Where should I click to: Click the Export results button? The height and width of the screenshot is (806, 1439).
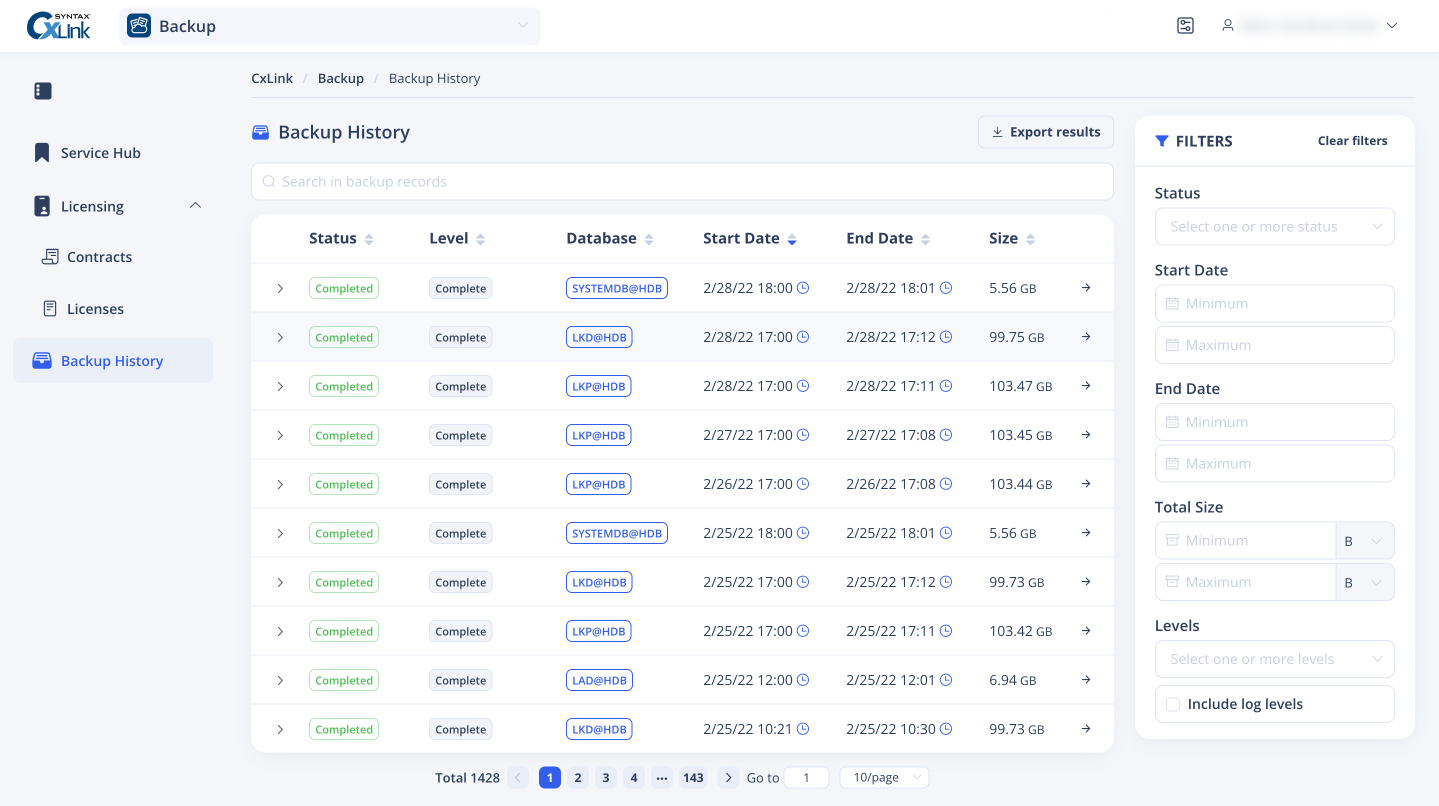[1045, 131]
